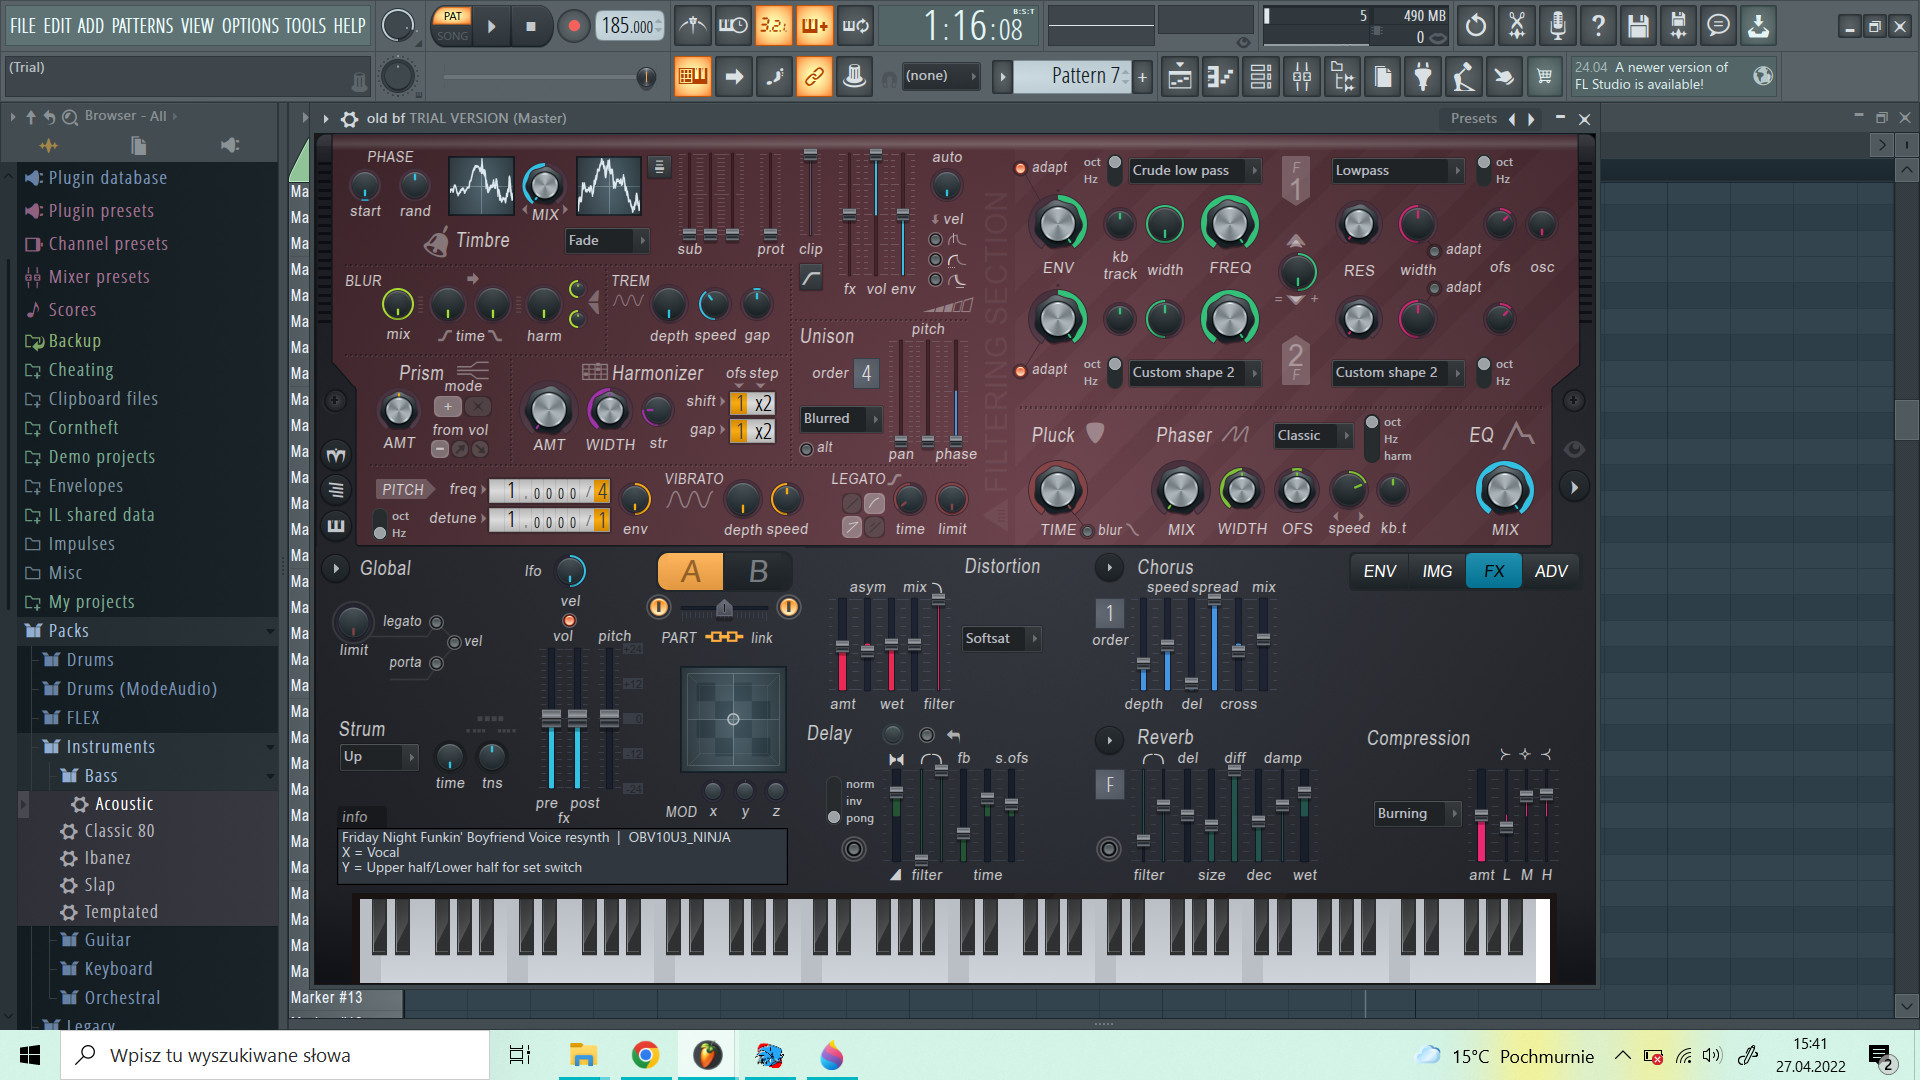This screenshot has width=1920, height=1080.
Task: Open the Lowpass resonance type dropdown
Action: (x=1397, y=170)
